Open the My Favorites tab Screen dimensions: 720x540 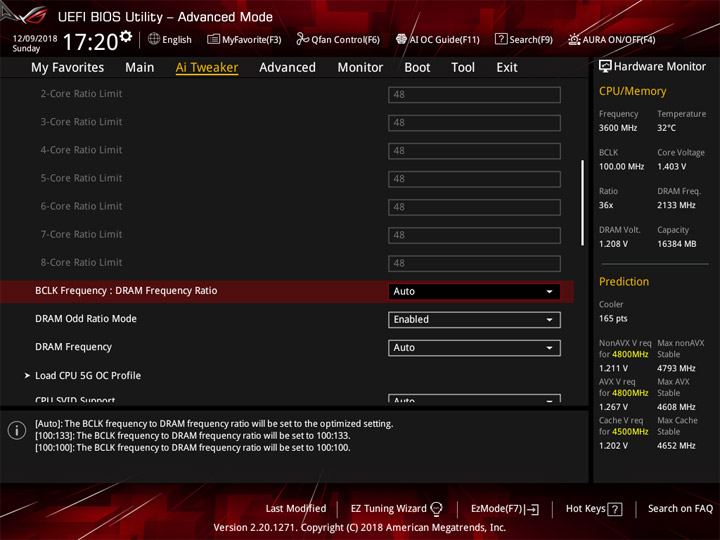click(68, 68)
